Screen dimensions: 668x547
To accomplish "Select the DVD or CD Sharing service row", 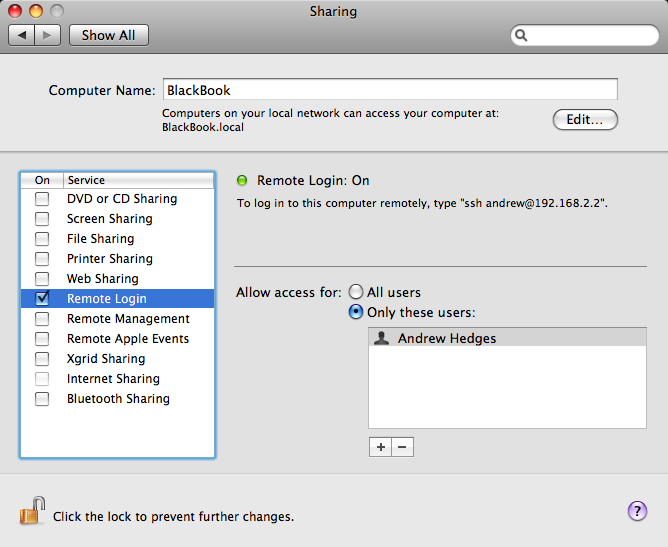I will point(118,199).
